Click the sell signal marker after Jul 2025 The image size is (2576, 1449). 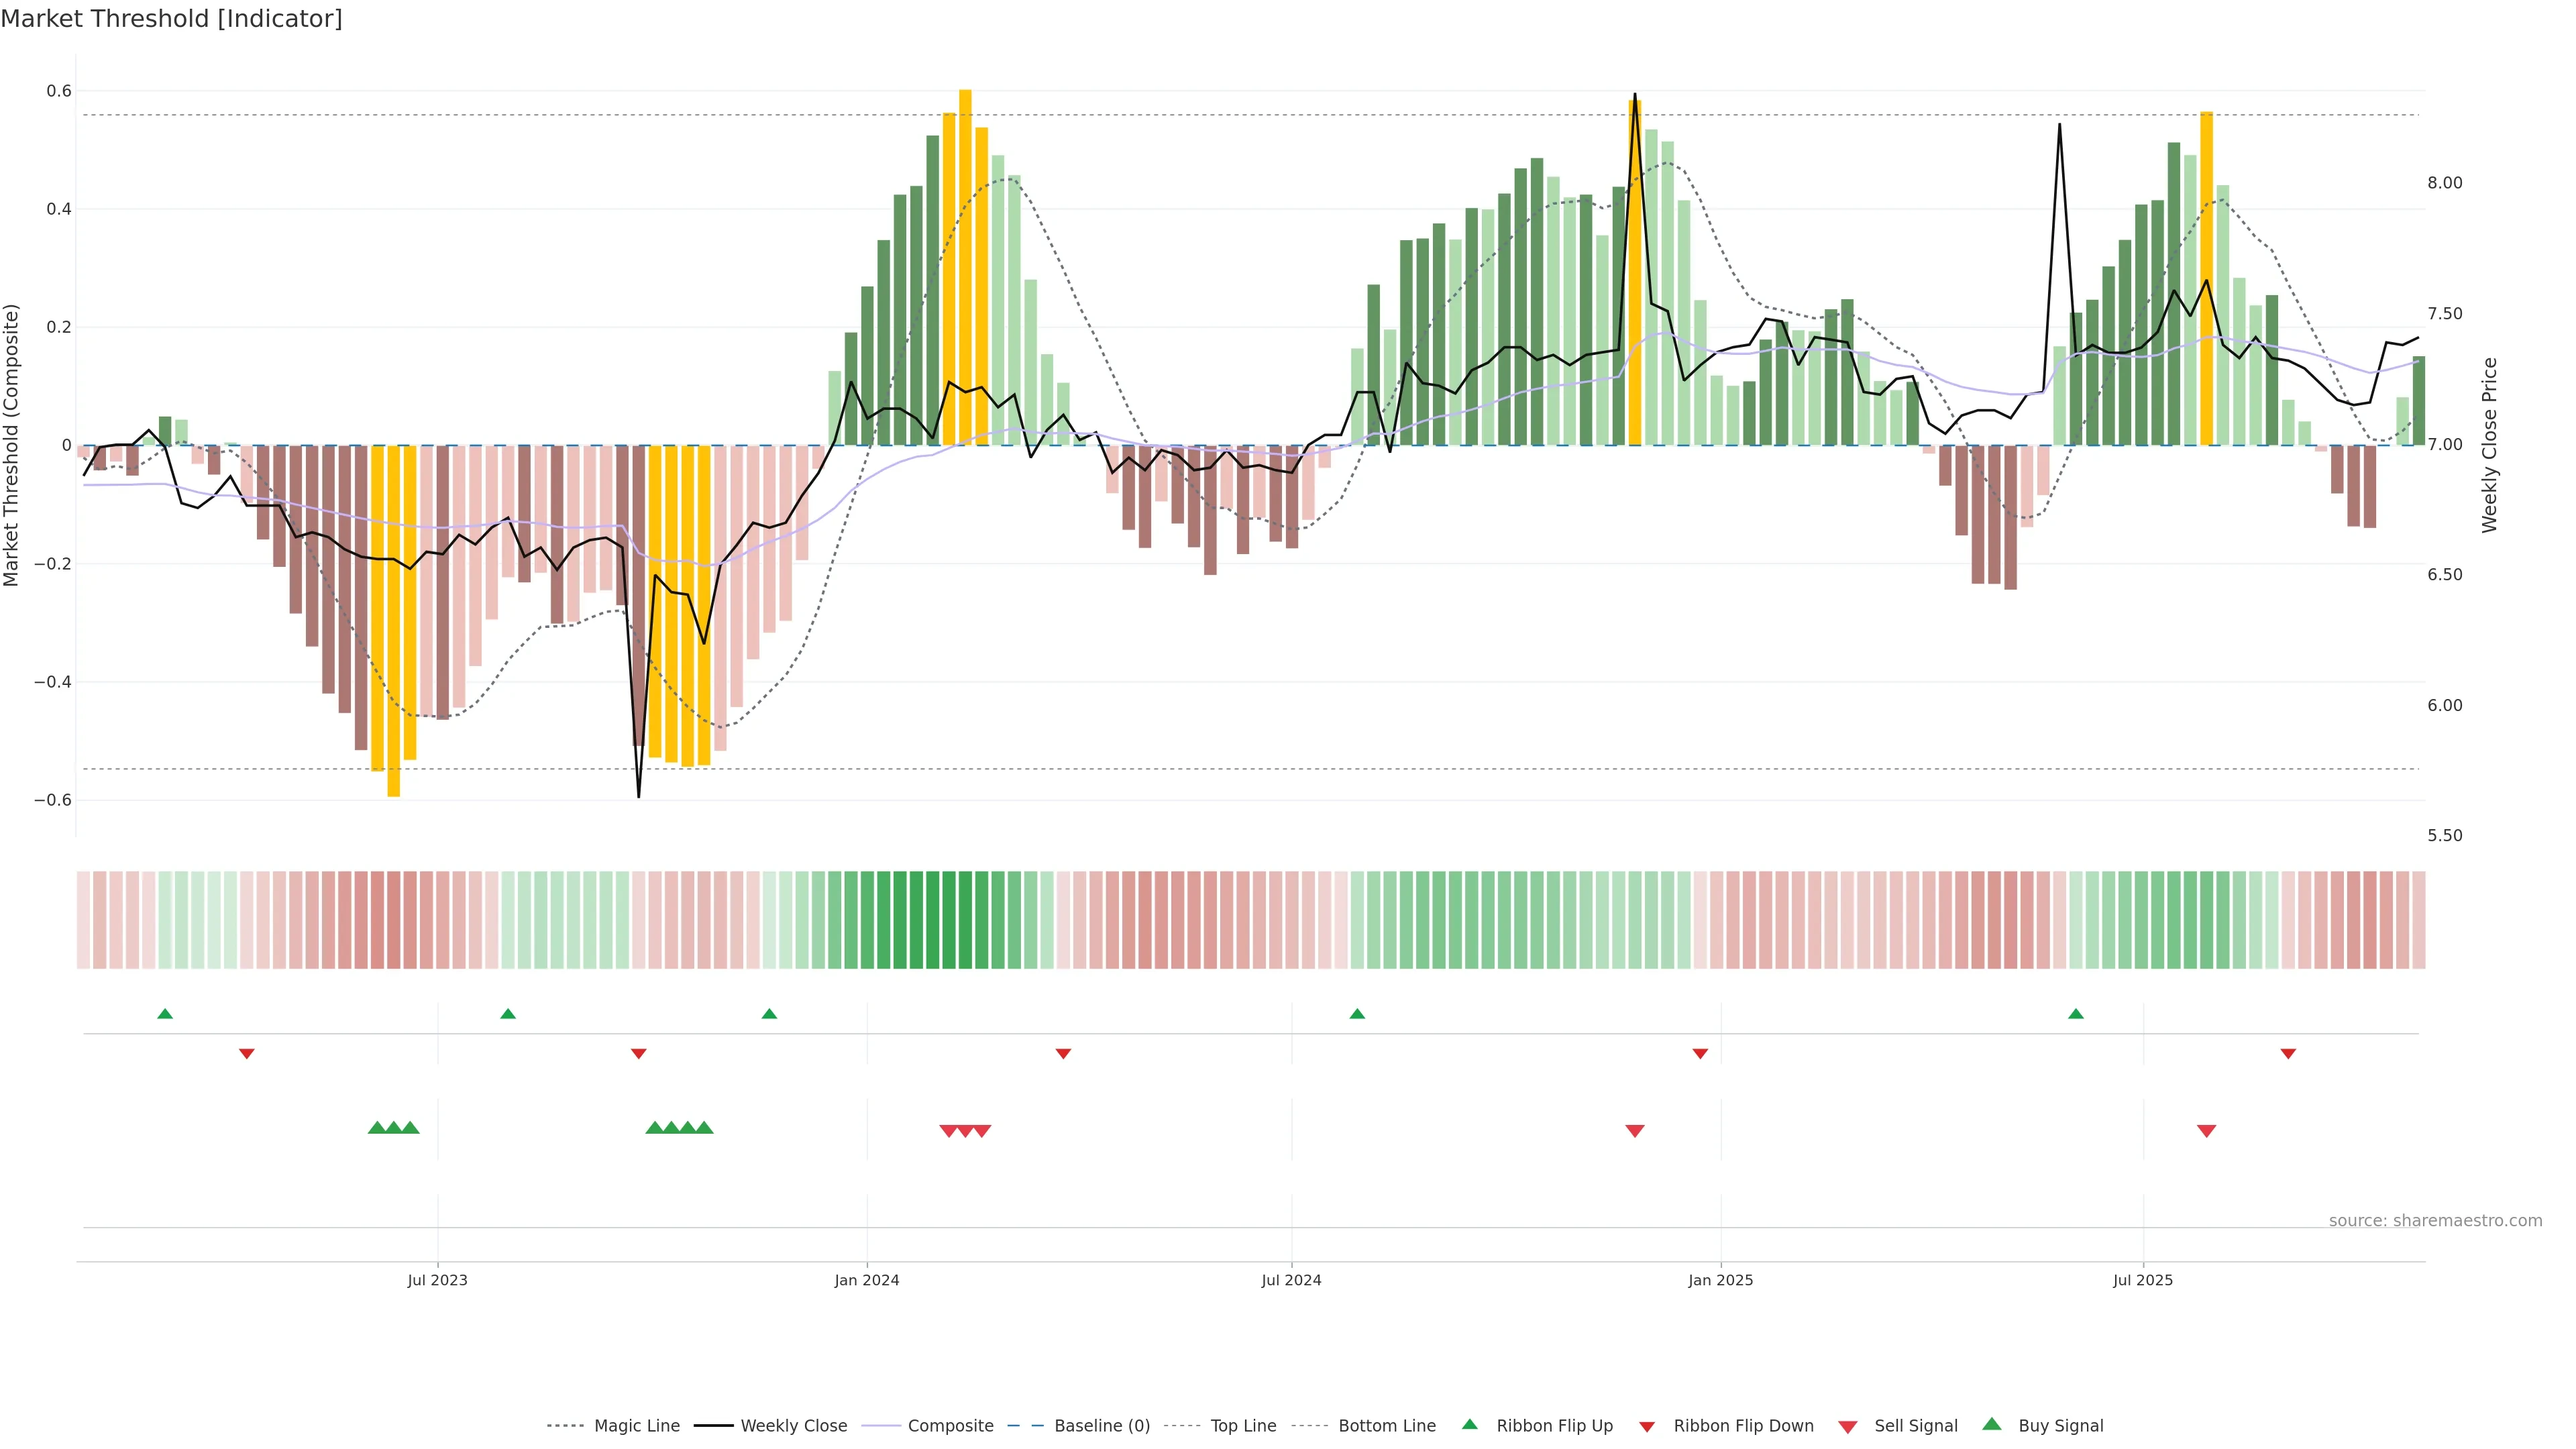(x=2206, y=1131)
